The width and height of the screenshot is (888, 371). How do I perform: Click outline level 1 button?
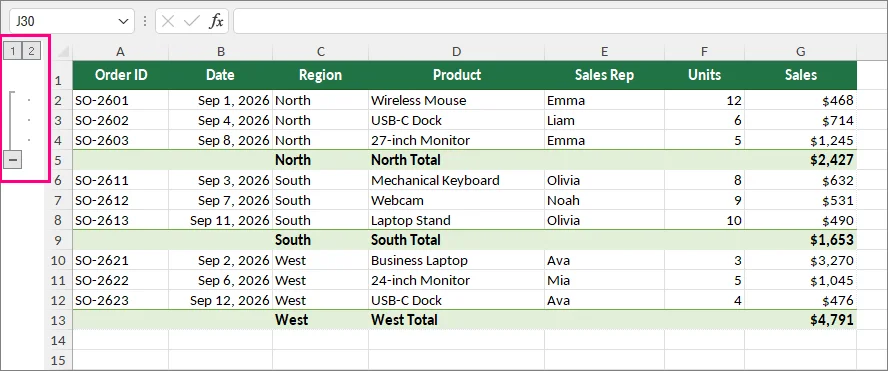[12, 51]
